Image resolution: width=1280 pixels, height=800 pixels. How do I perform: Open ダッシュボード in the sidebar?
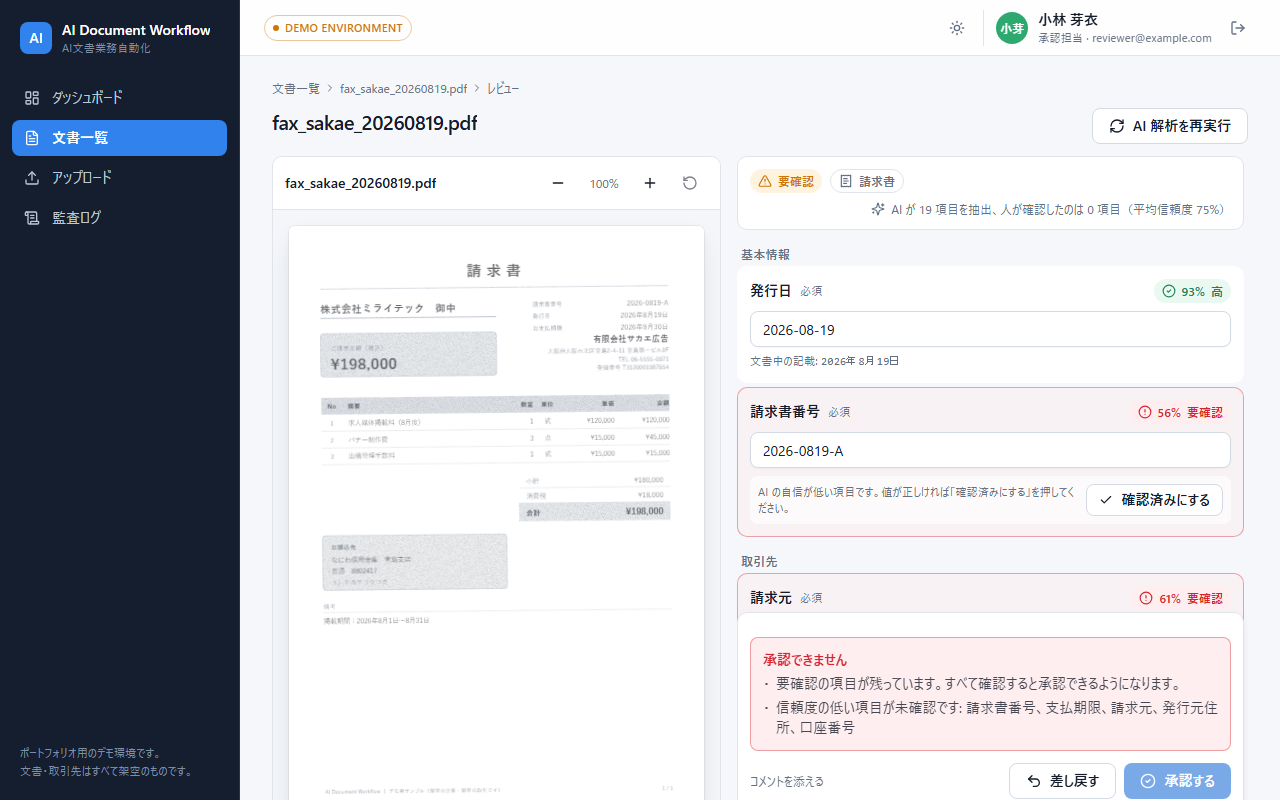point(120,98)
